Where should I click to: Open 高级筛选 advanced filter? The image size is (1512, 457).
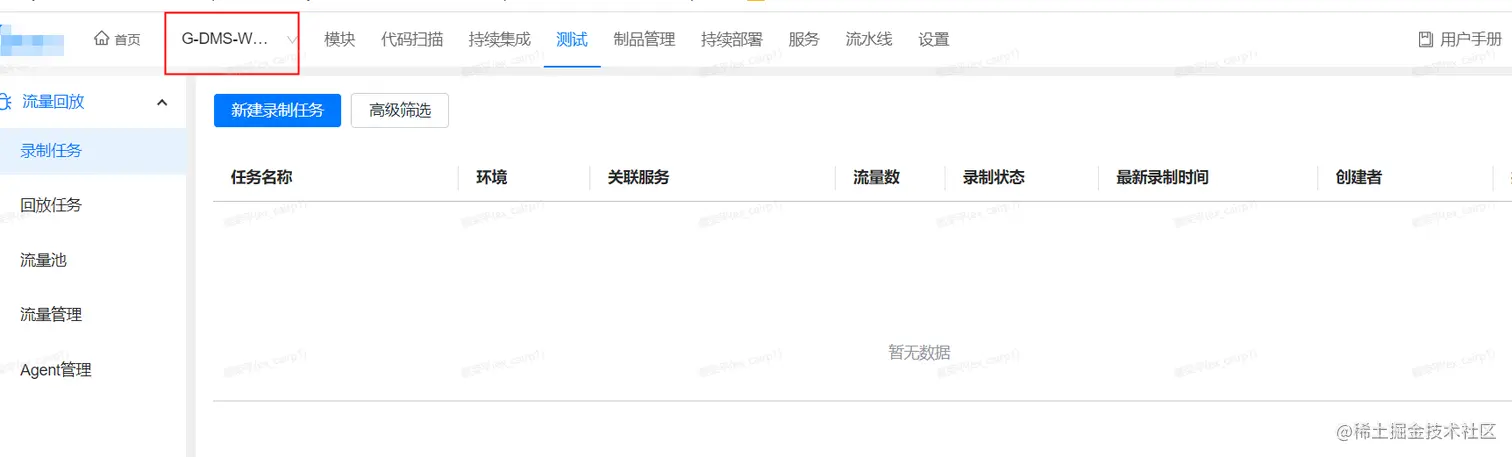coord(400,110)
